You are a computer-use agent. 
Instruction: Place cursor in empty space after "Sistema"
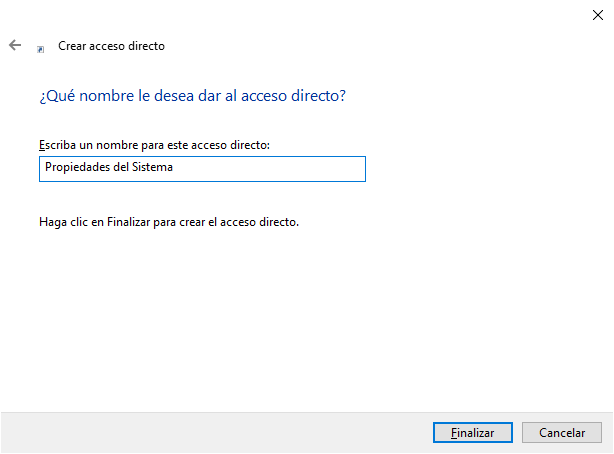(x=270, y=169)
